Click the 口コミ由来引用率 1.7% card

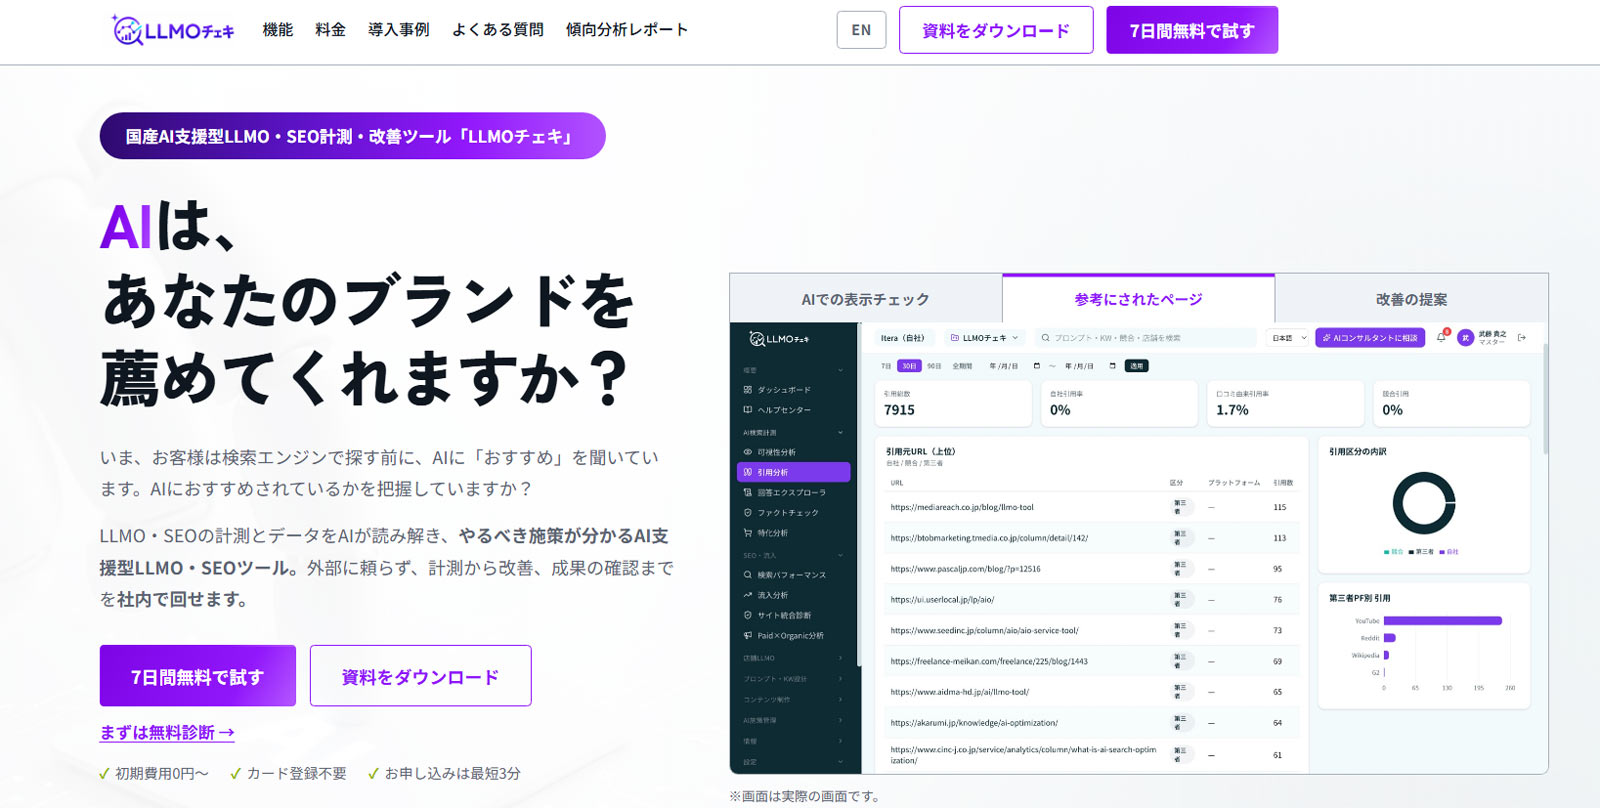pos(1285,403)
